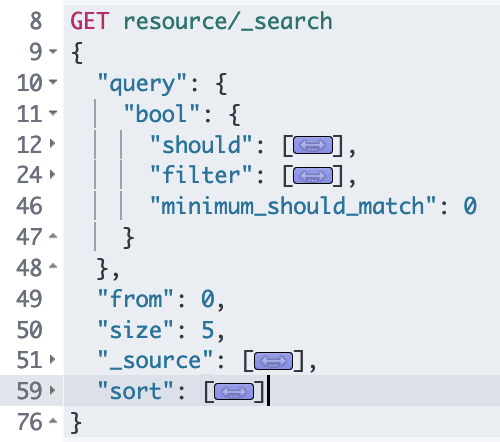Unfold line 24 using gutter arrow
Image resolution: width=500 pixels, height=442 pixels.
(x=52, y=174)
